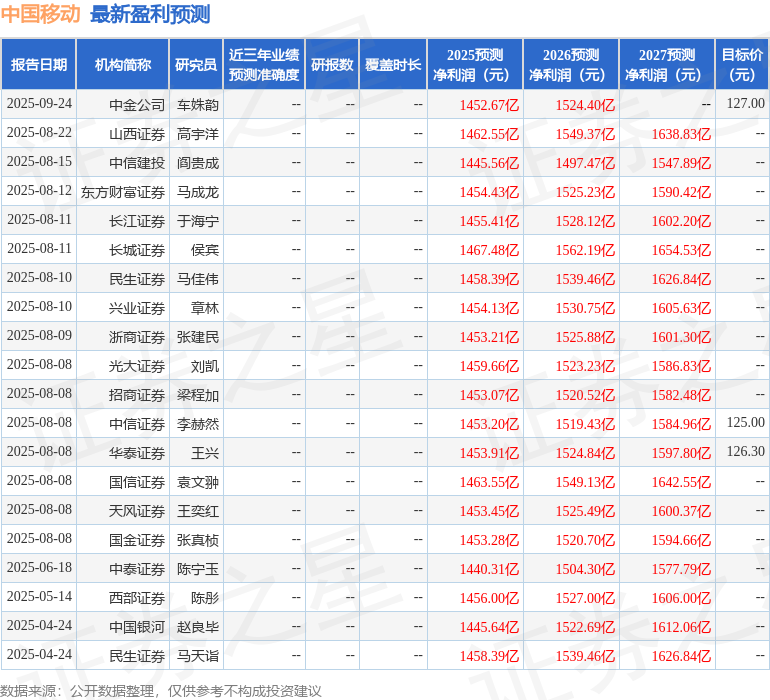
Task: Click the 近三年业绩预测准确度 header
Action: click(264, 65)
